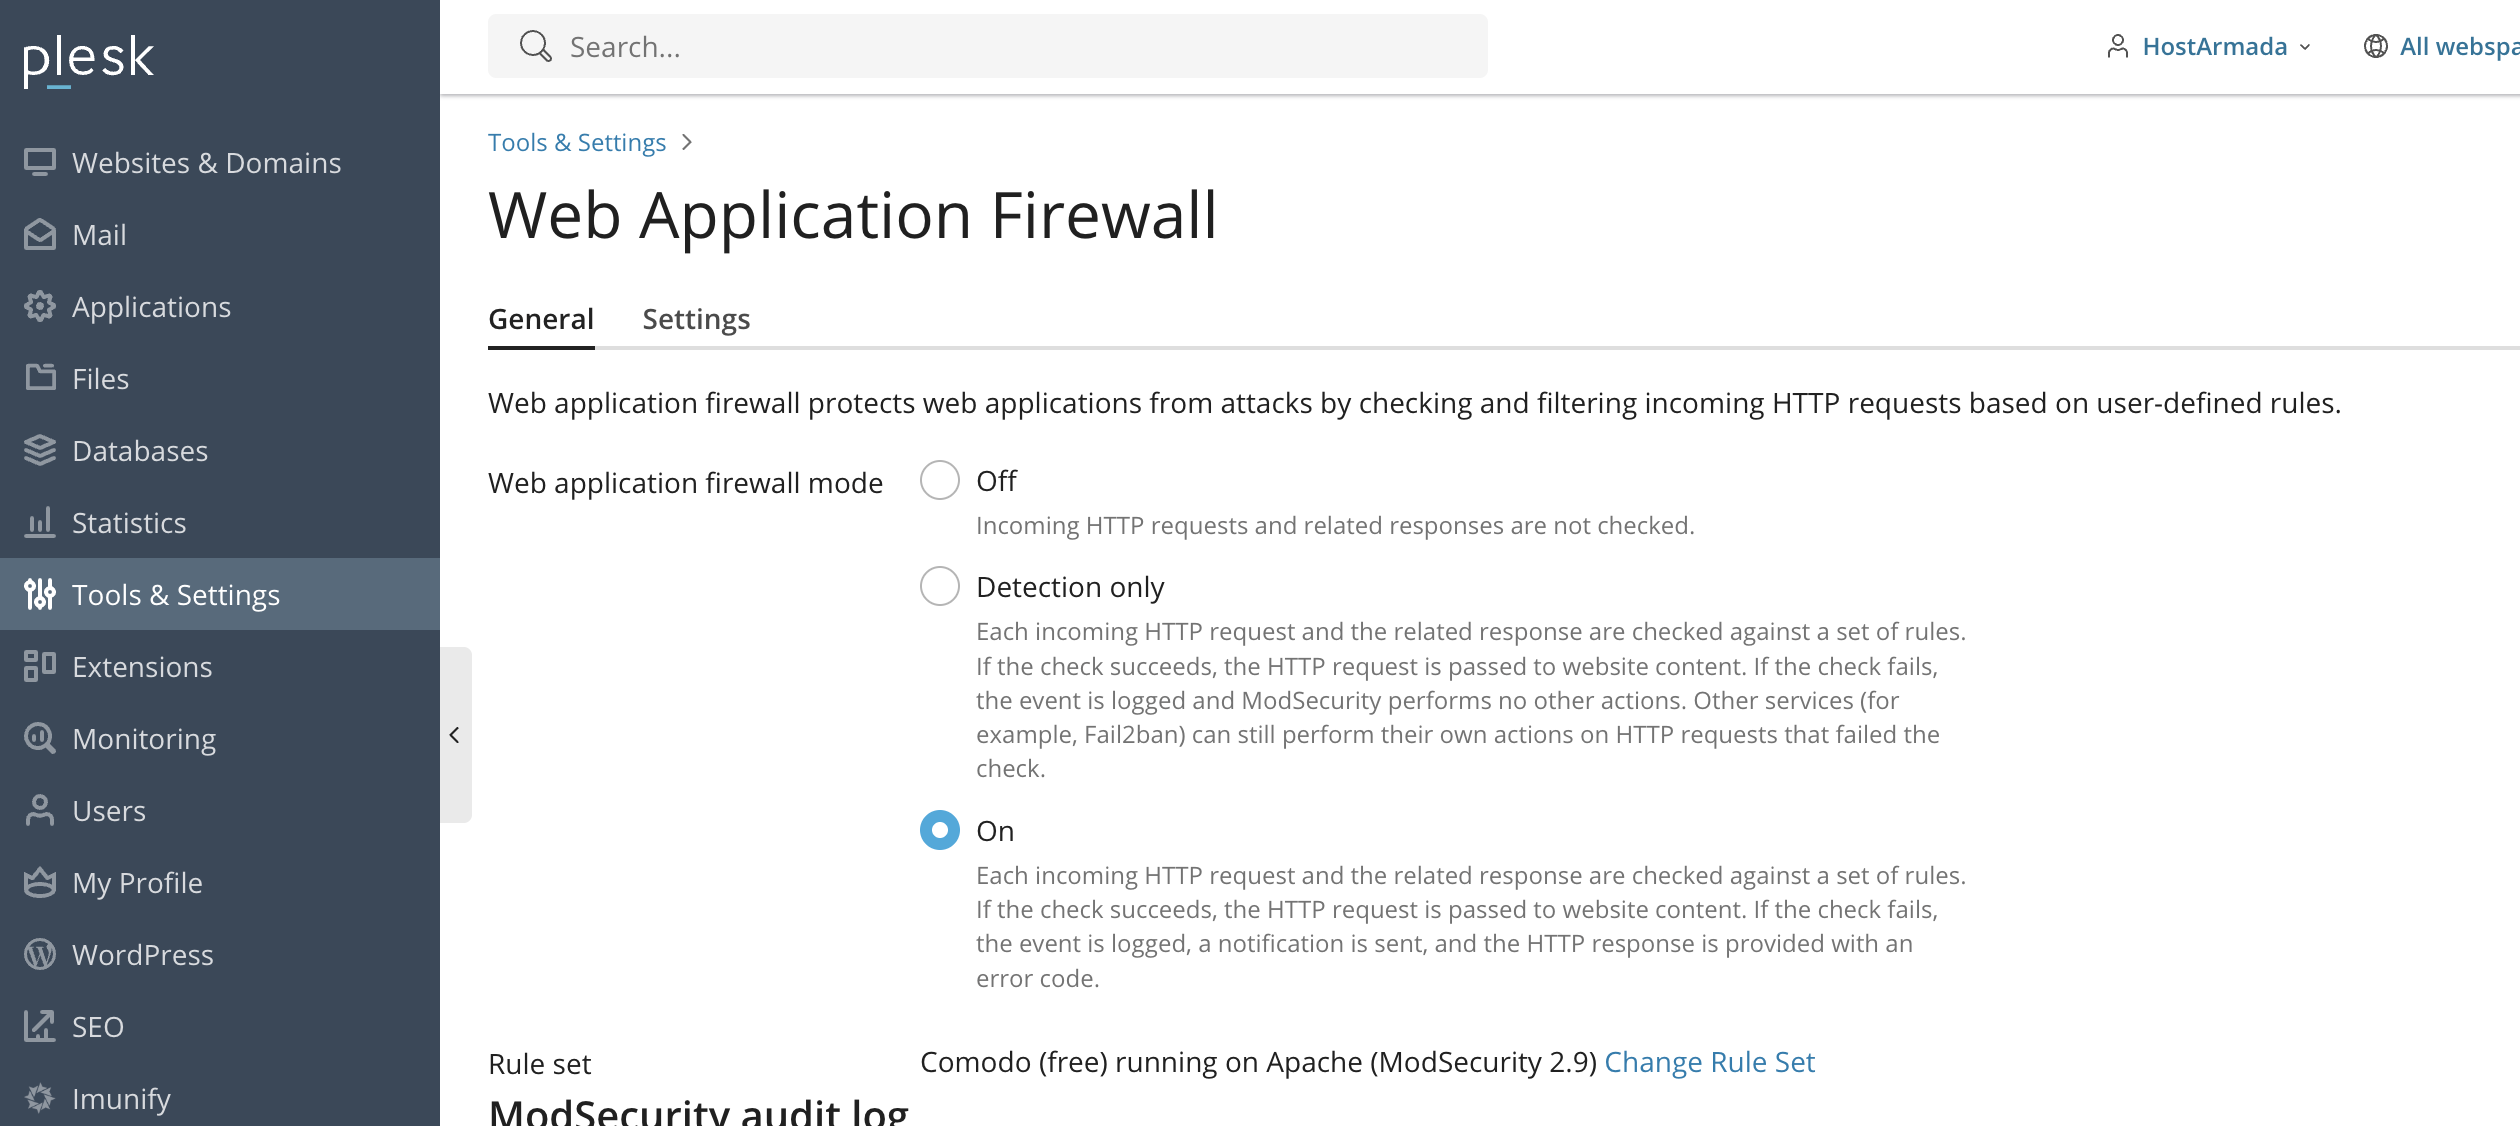This screenshot has height=1126, width=2520.
Task: Open Extensions via grid blocks icon
Action: click(x=40, y=666)
